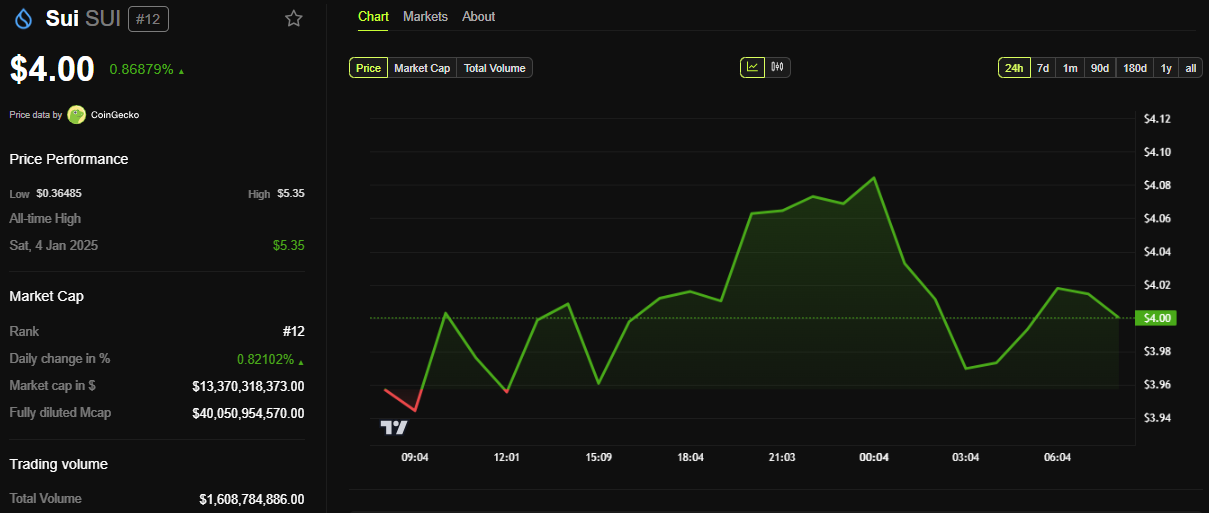Open the Chart tab
1209x513 pixels.
373,16
